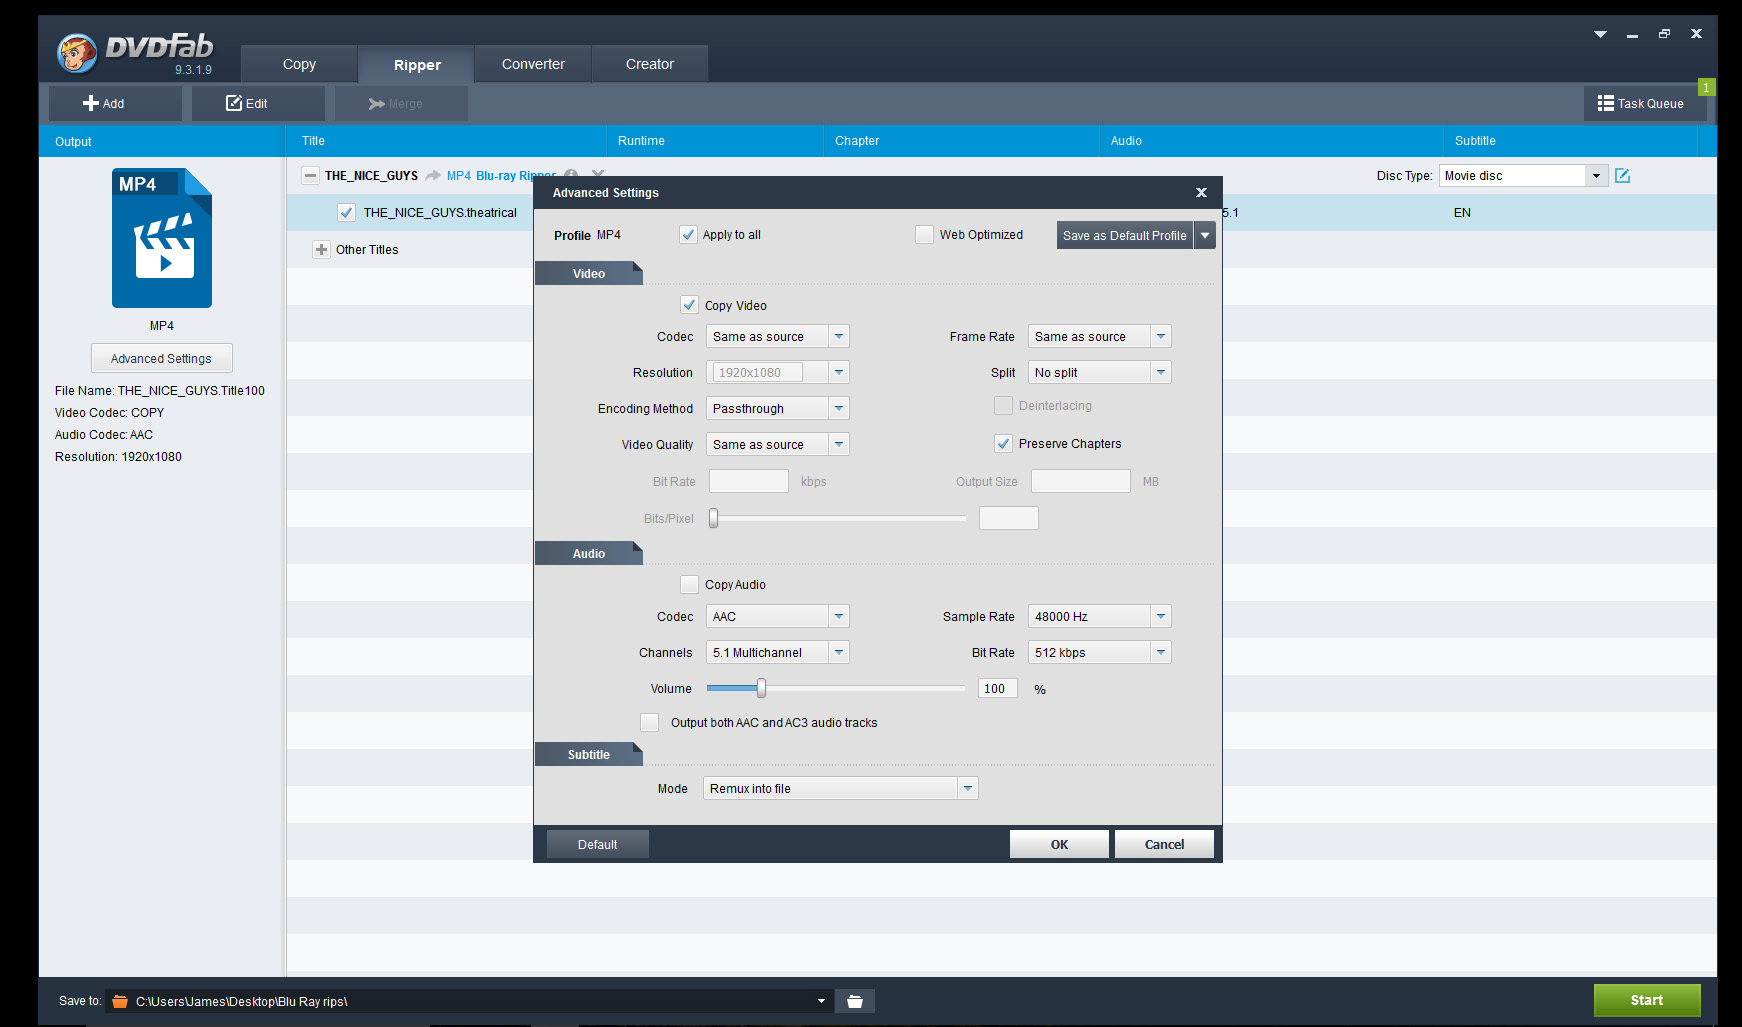
Task: Click the Cancel button
Action: [1164, 845]
